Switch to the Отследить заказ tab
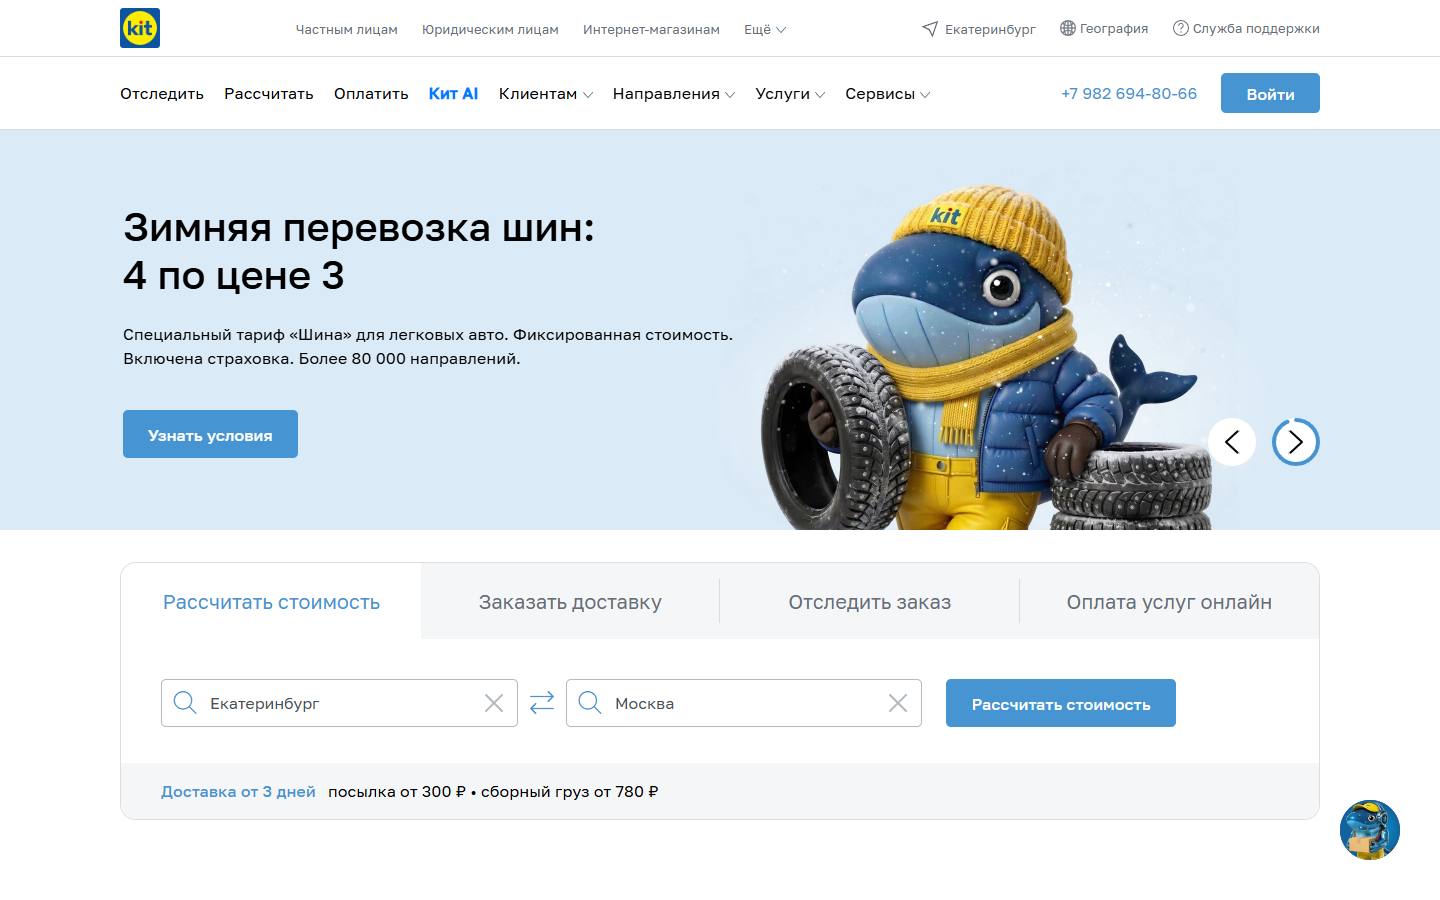The image size is (1440, 900). click(x=869, y=602)
